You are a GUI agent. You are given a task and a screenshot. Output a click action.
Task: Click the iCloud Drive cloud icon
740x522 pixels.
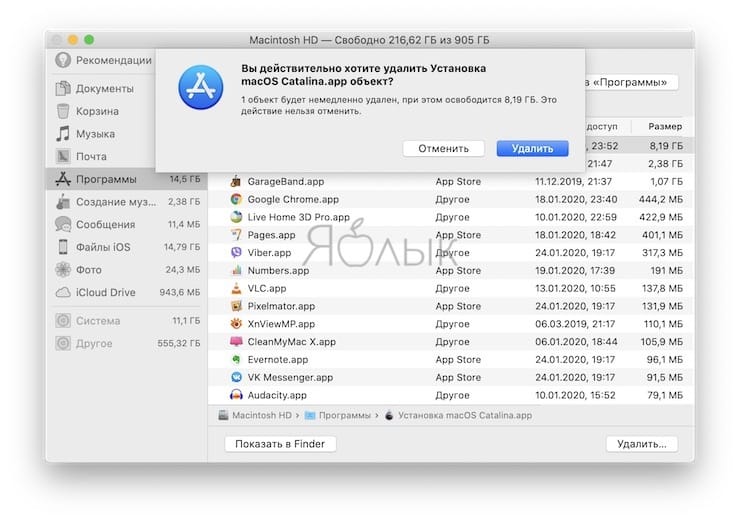[x=63, y=292]
